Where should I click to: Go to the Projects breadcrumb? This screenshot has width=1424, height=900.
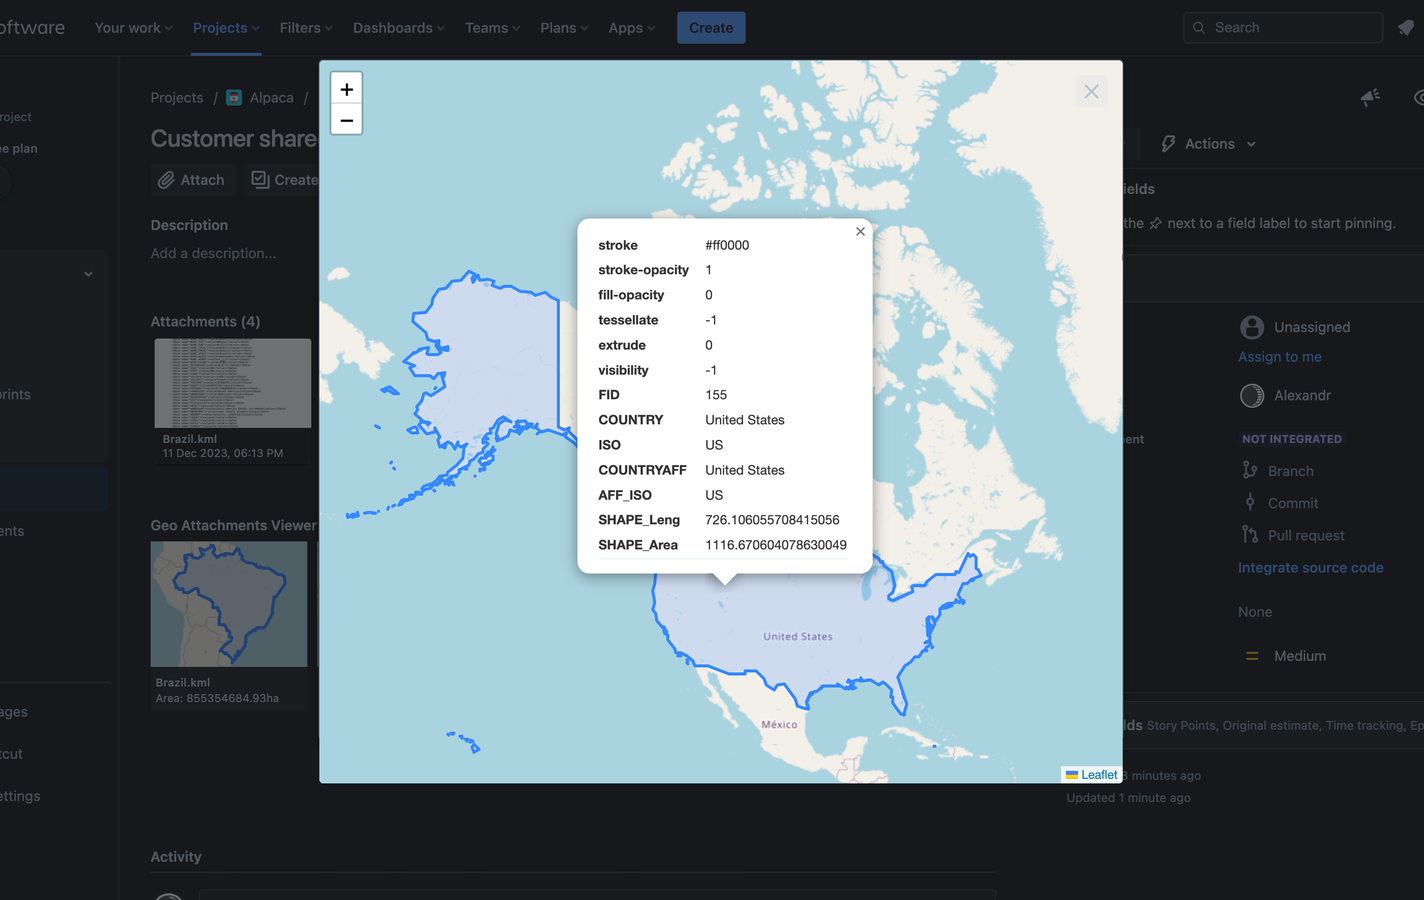pyautogui.click(x=177, y=98)
